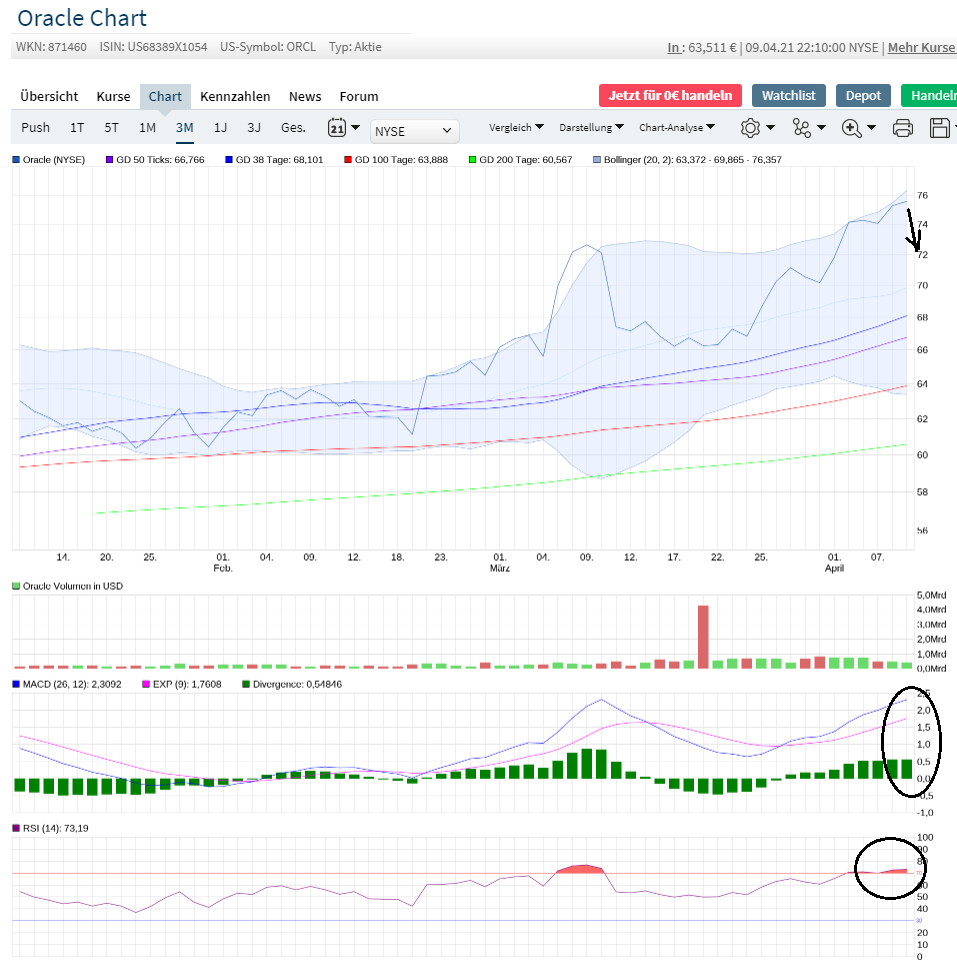Click Jetzt für 0€ handeln button
The image size is (957, 964).
[670, 96]
